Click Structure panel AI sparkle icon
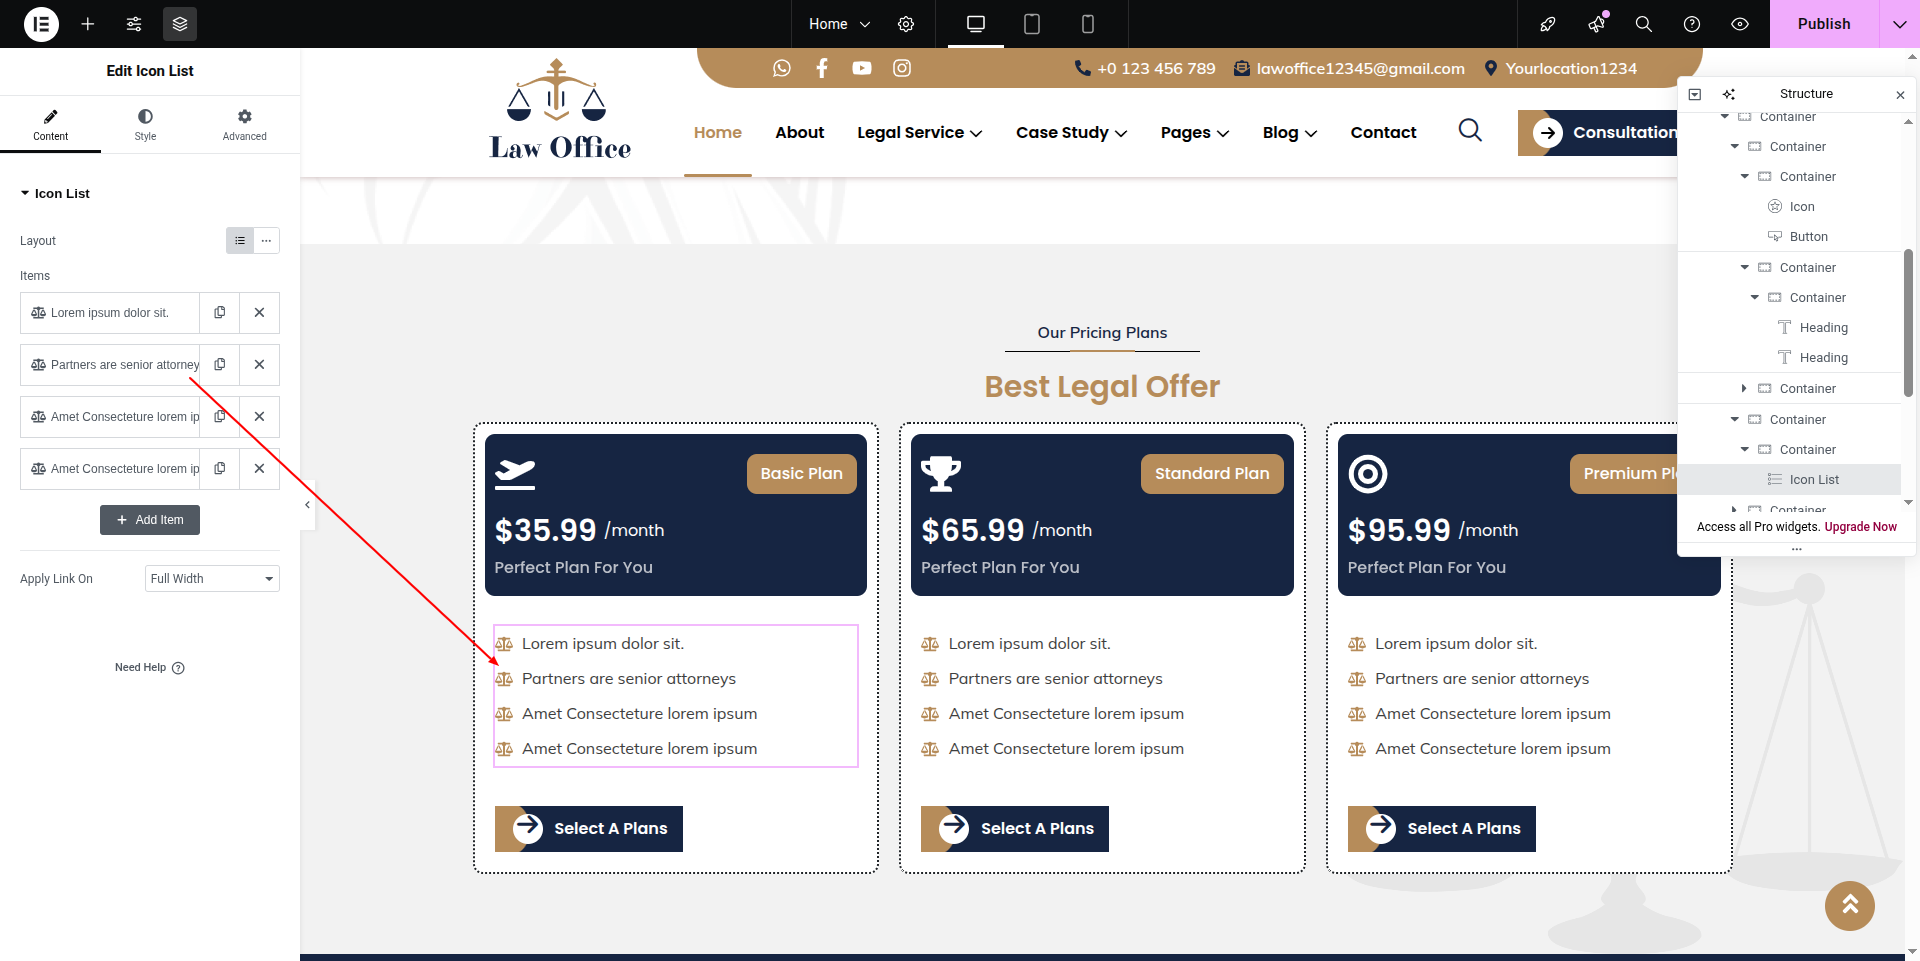 1729,94
